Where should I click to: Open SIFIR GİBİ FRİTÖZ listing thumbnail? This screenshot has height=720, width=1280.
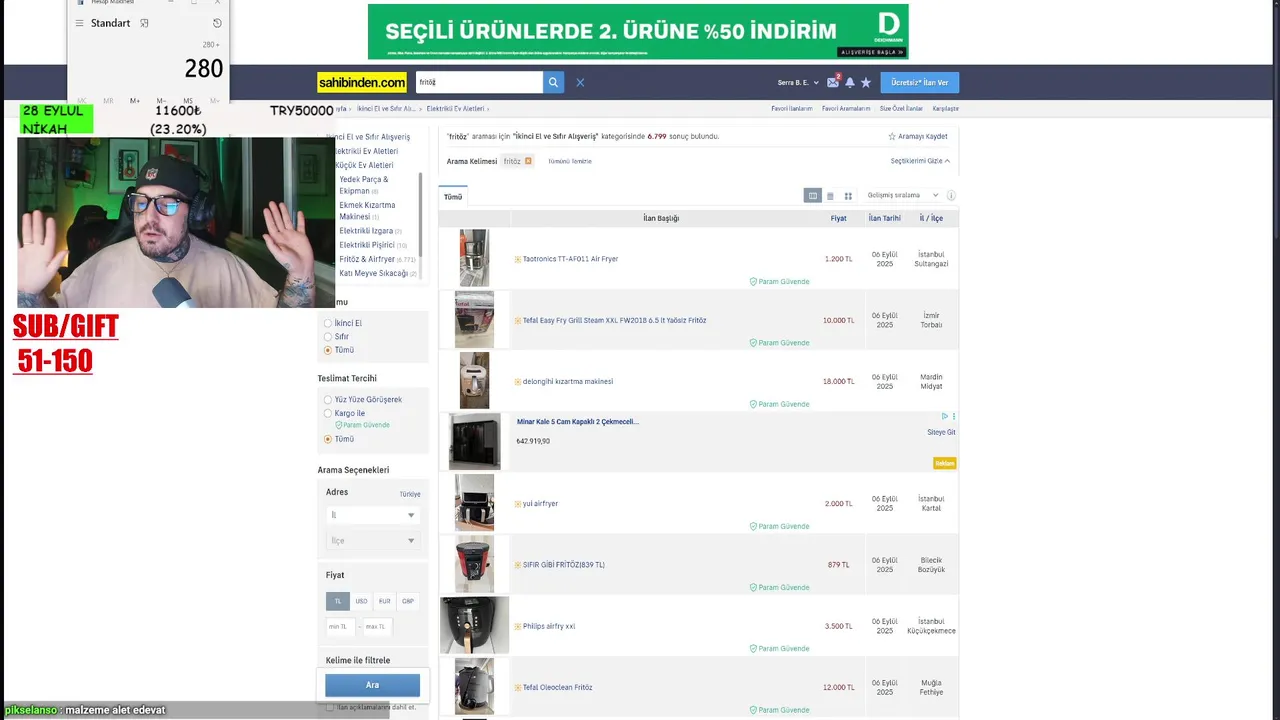click(x=474, y=564)
